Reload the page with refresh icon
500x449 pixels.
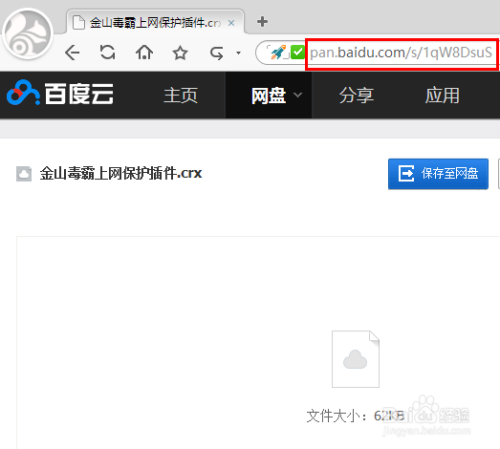point(108,52)
